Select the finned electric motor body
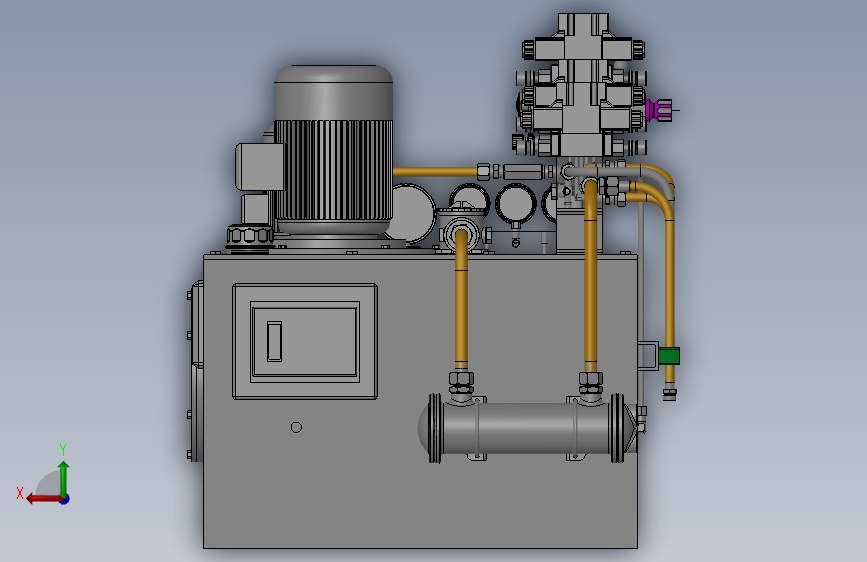 333,169
